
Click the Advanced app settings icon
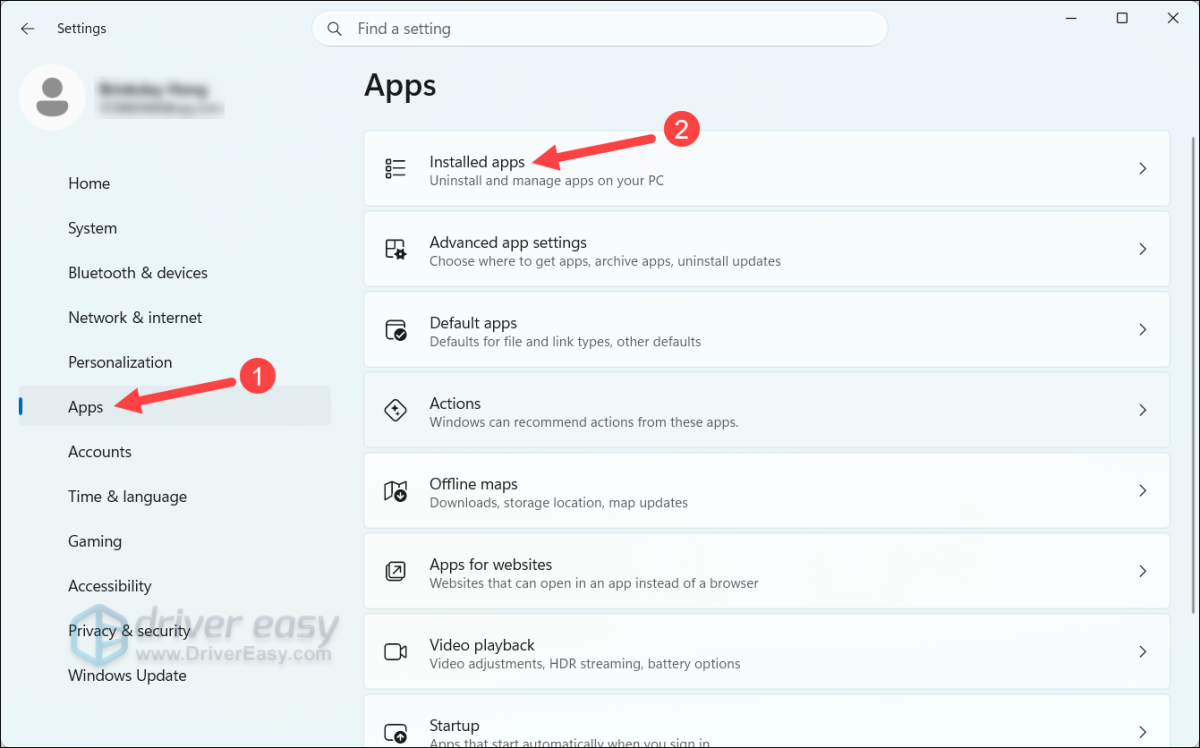395,249
